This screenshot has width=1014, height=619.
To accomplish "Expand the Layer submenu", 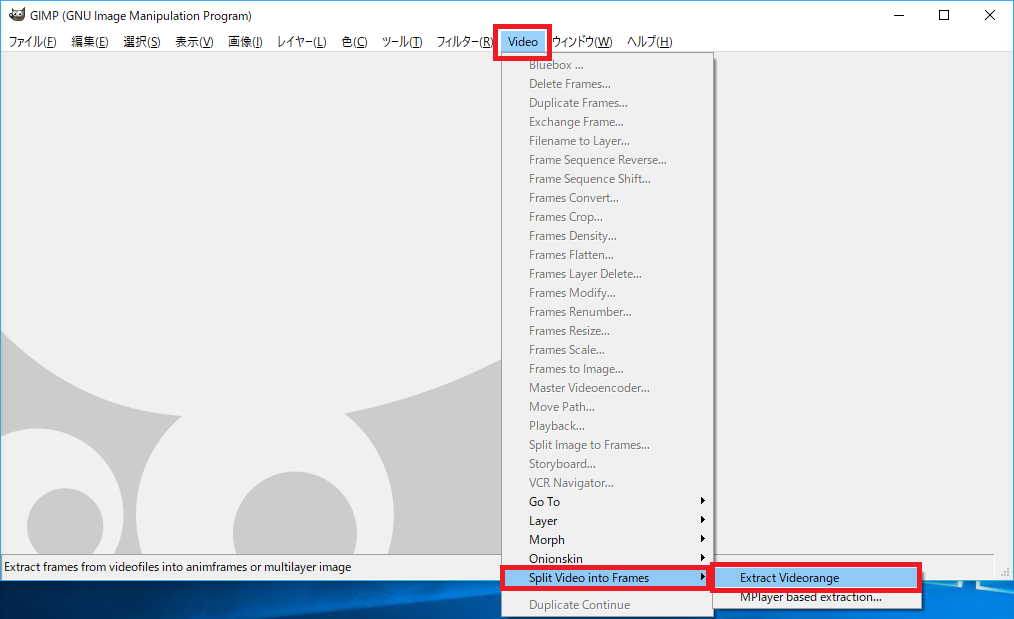I will [607, 521].
